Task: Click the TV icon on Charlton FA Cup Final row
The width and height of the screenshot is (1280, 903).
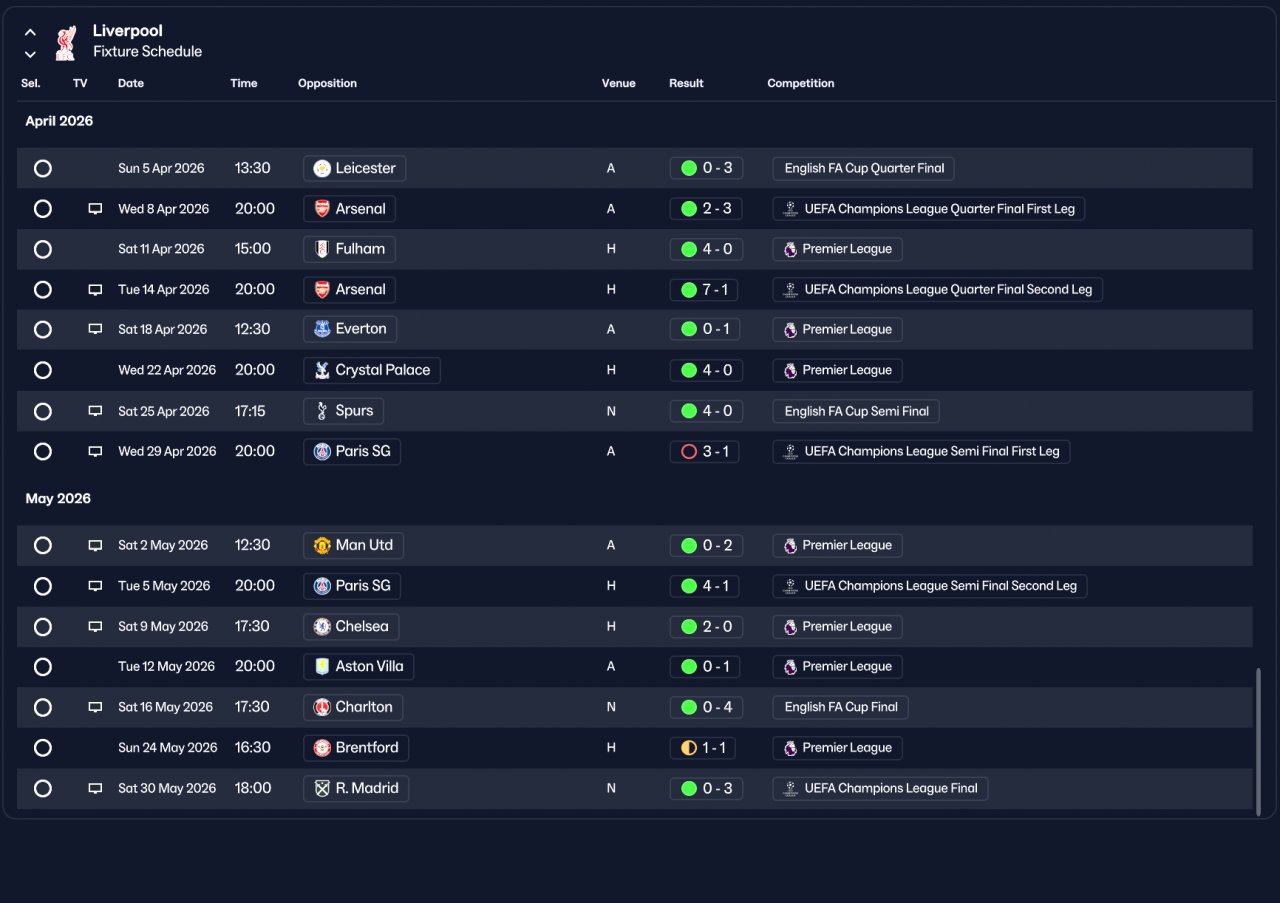Action: pyautogui.click(x=95, y=707)
